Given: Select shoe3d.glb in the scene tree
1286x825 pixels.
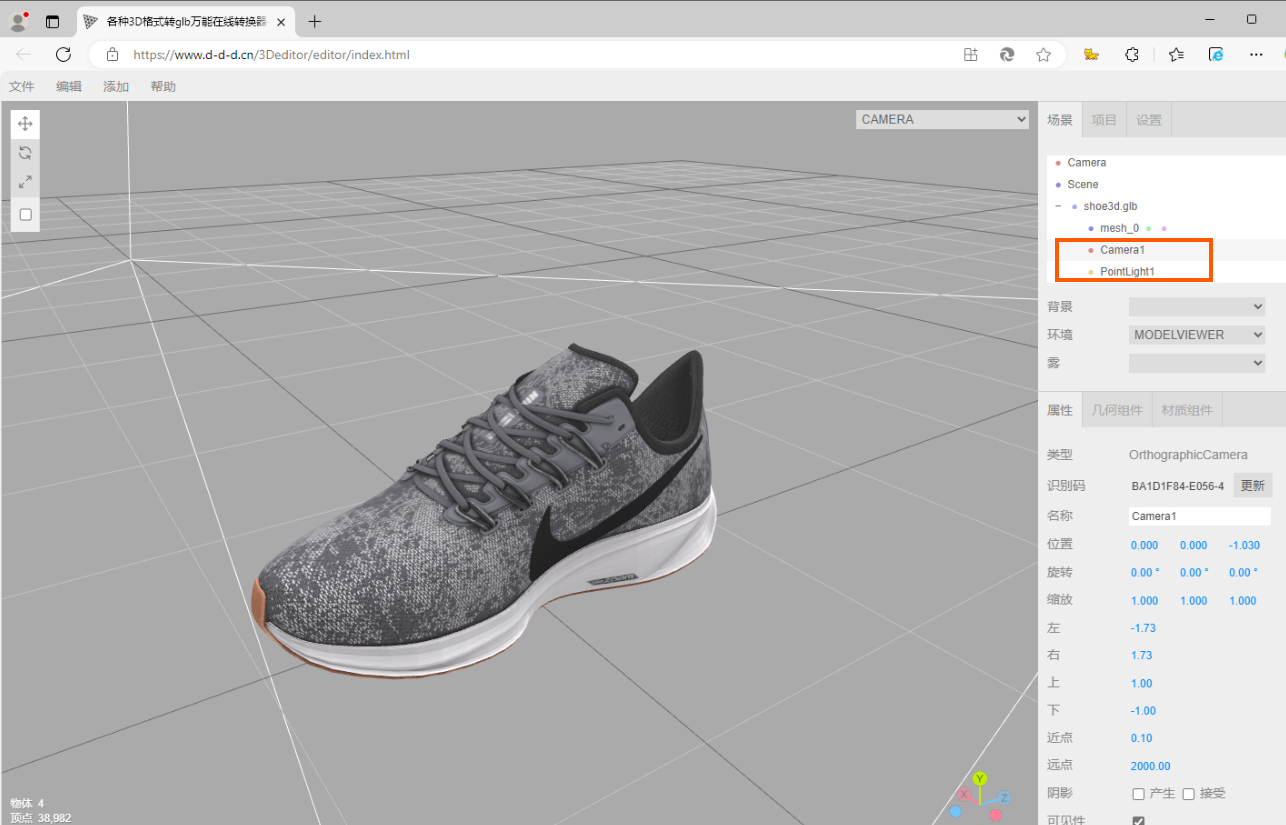Looking at the screenshot, I should 1110,207.
